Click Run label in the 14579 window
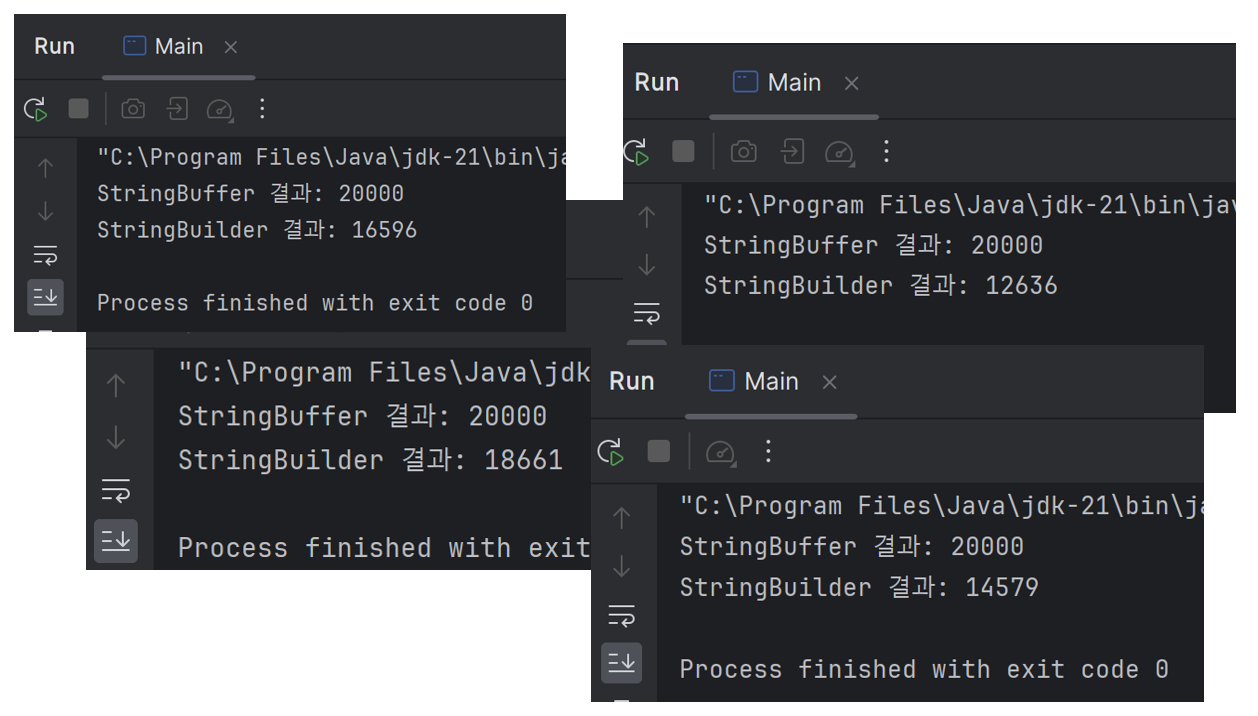The image size is (1258, 716). click(632, 381)
